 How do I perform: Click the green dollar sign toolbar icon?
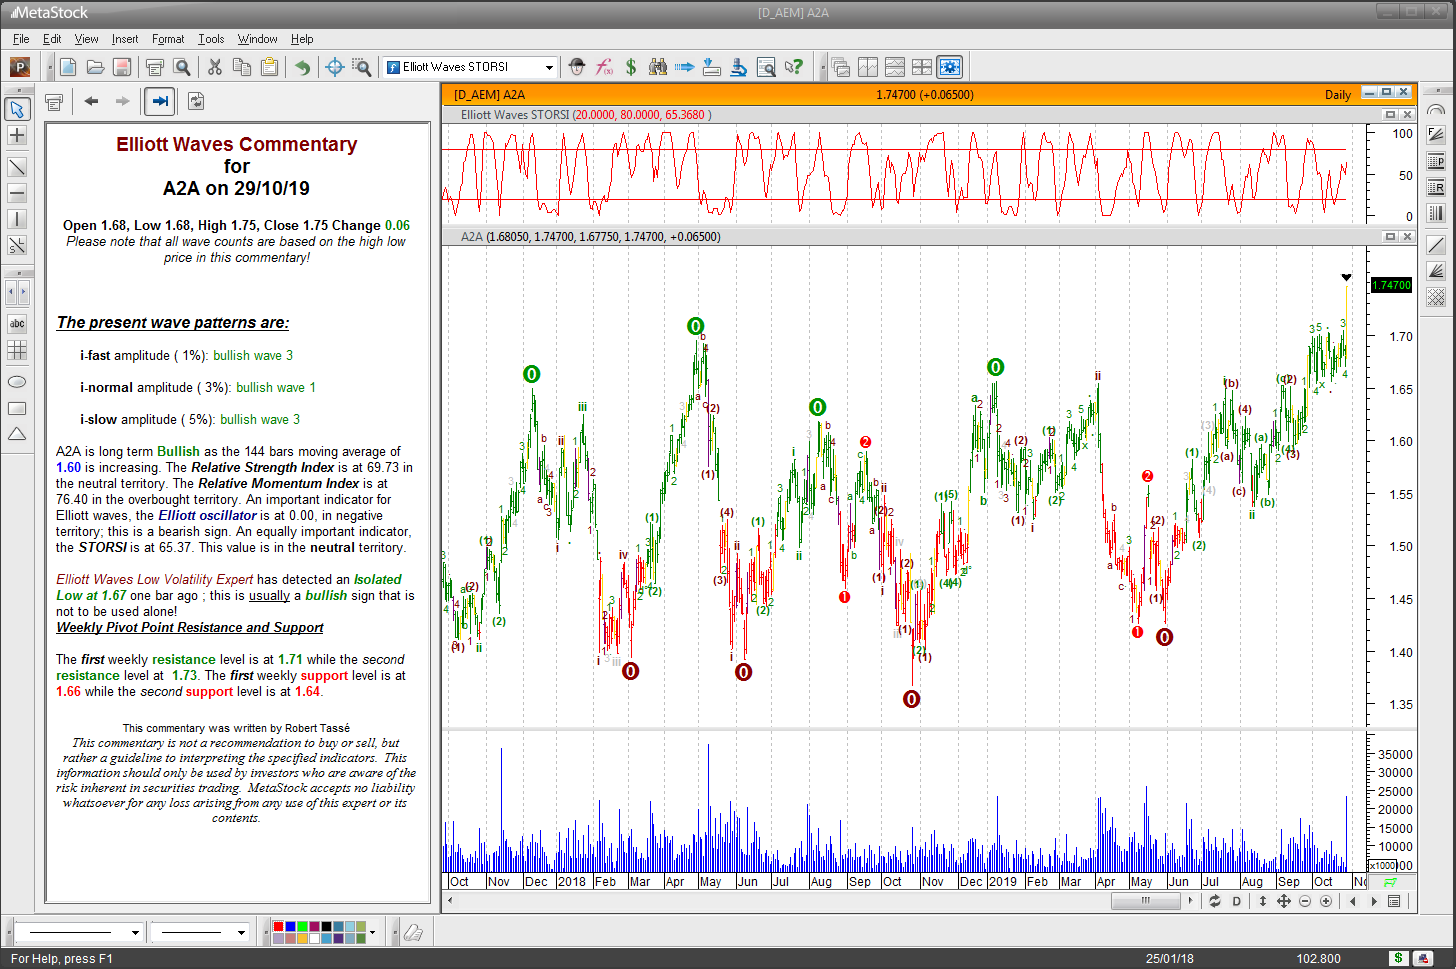click(x=631, y=67)
